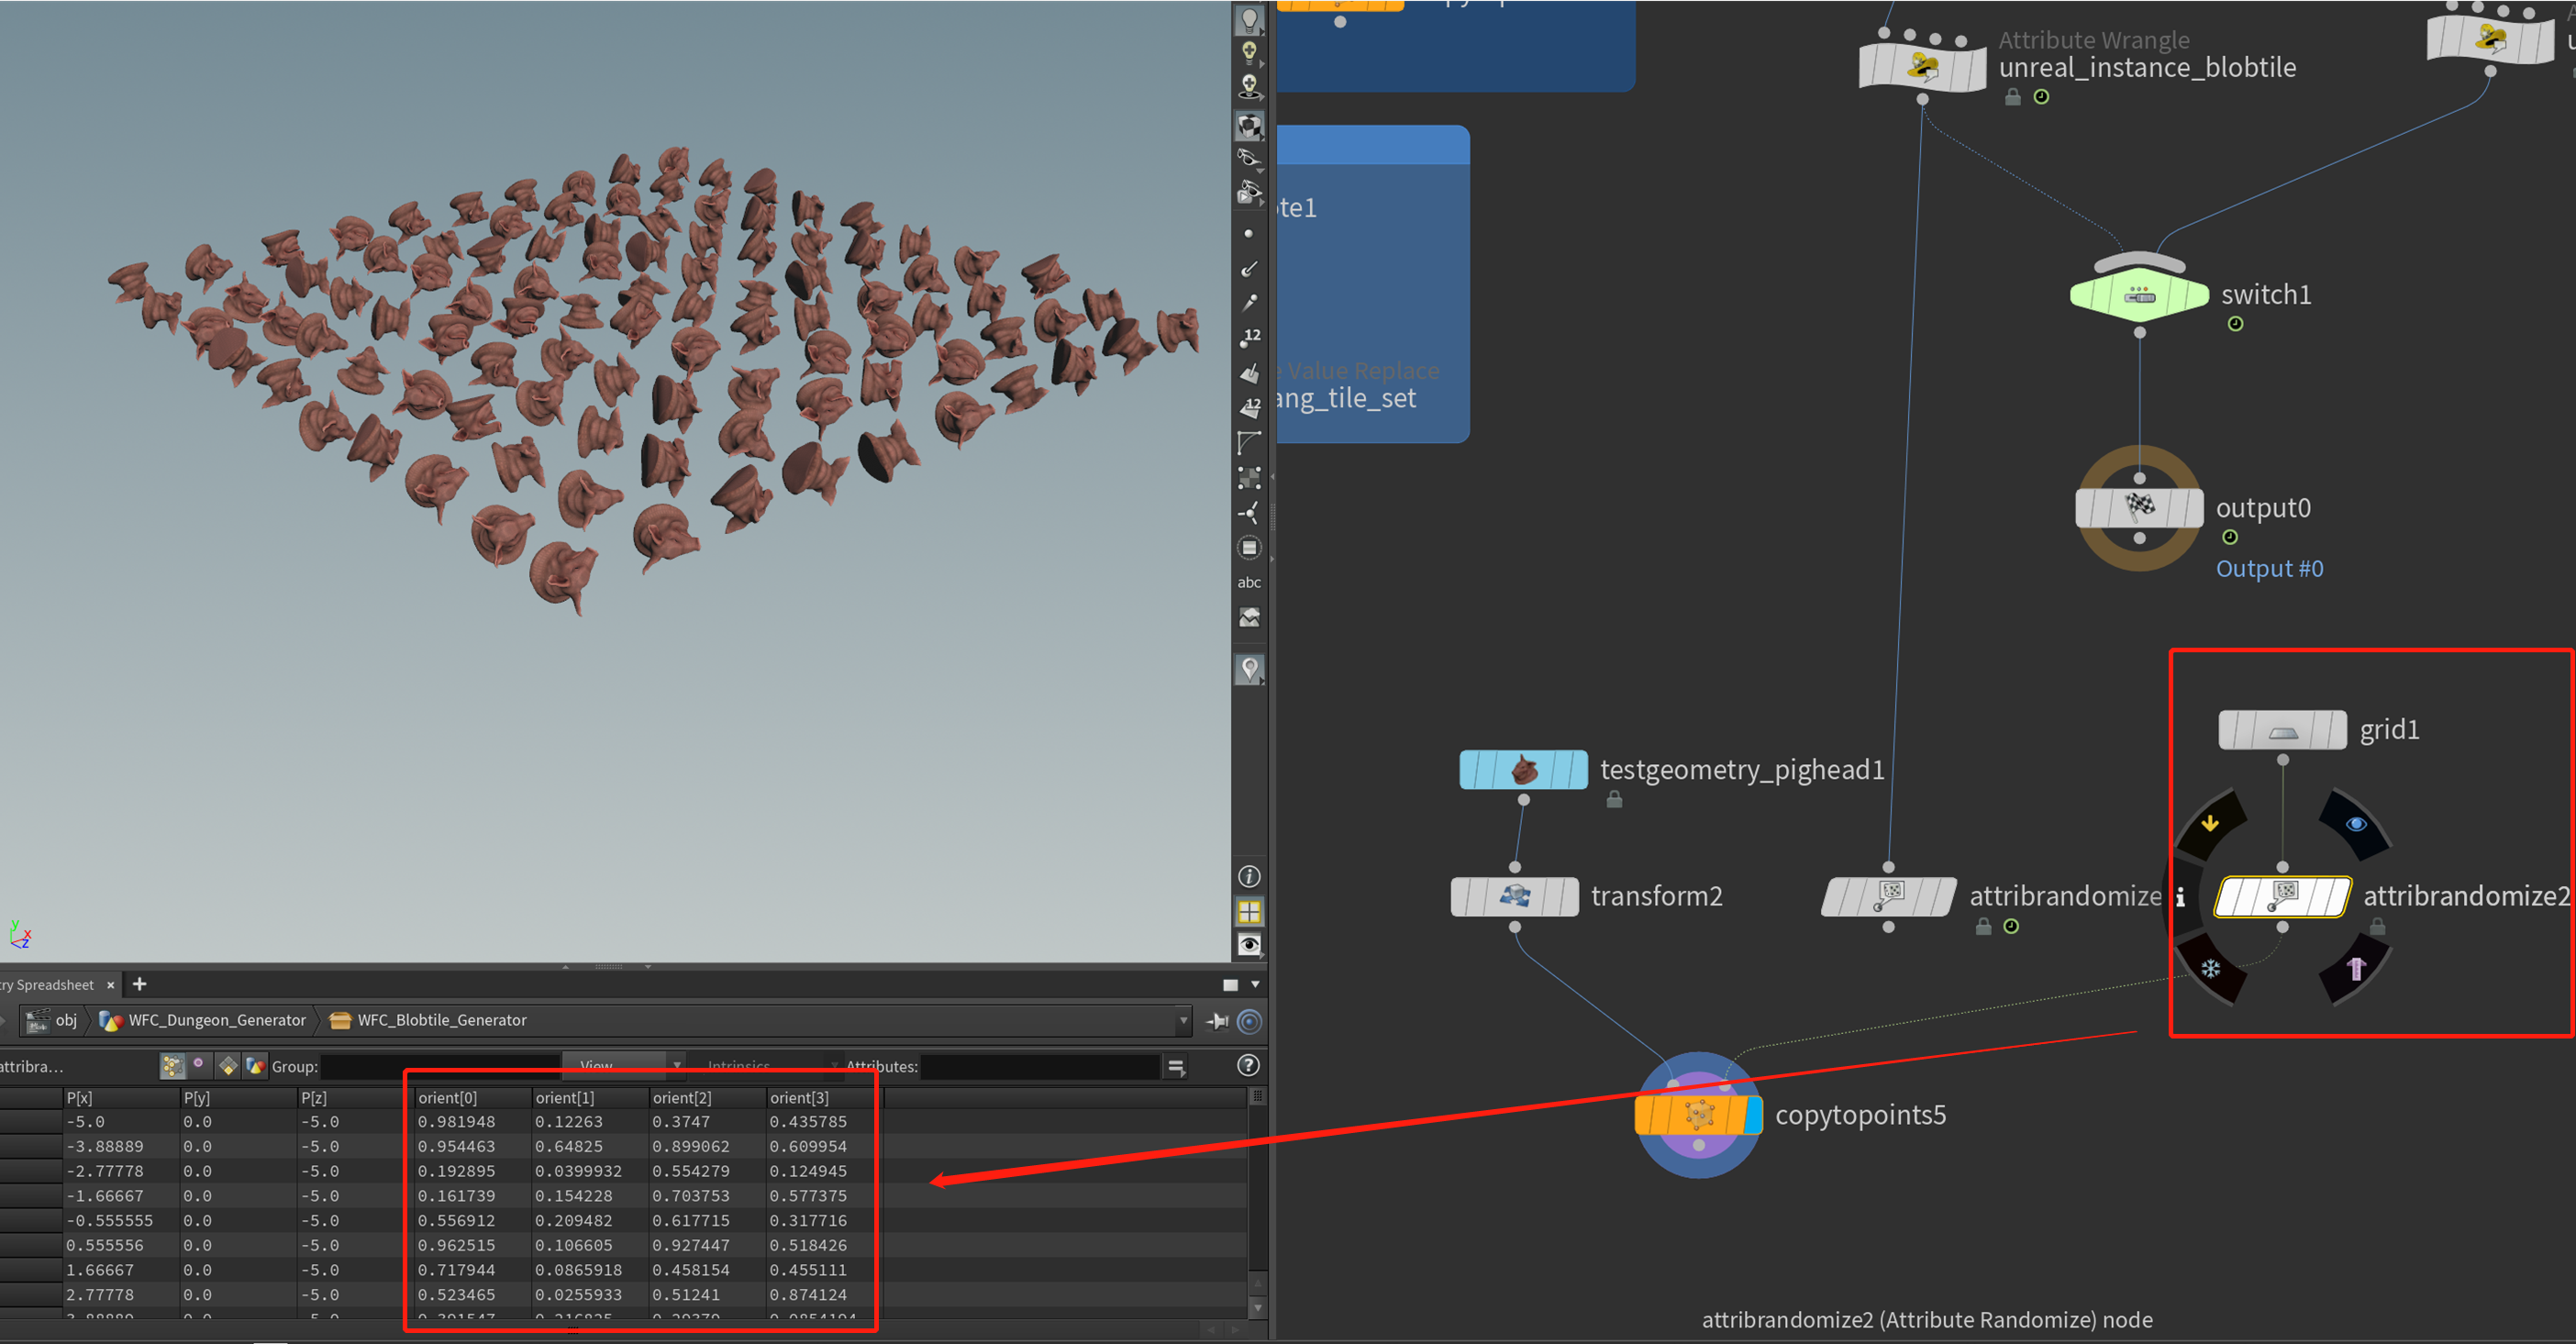The width and height of the screenshot is (2576, 1344).
Task: Toggle the freeze snowflake flag on attribrandomize2
Action: pos(2211,968)
